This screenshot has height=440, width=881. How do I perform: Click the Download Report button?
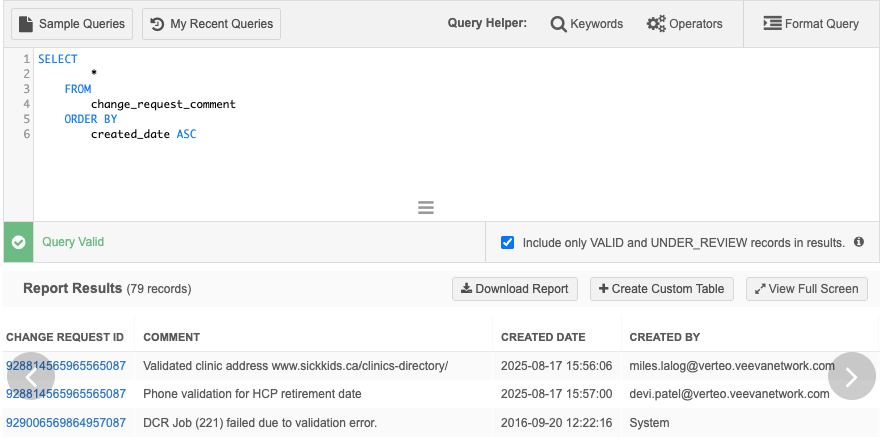(x=515, y=289)
